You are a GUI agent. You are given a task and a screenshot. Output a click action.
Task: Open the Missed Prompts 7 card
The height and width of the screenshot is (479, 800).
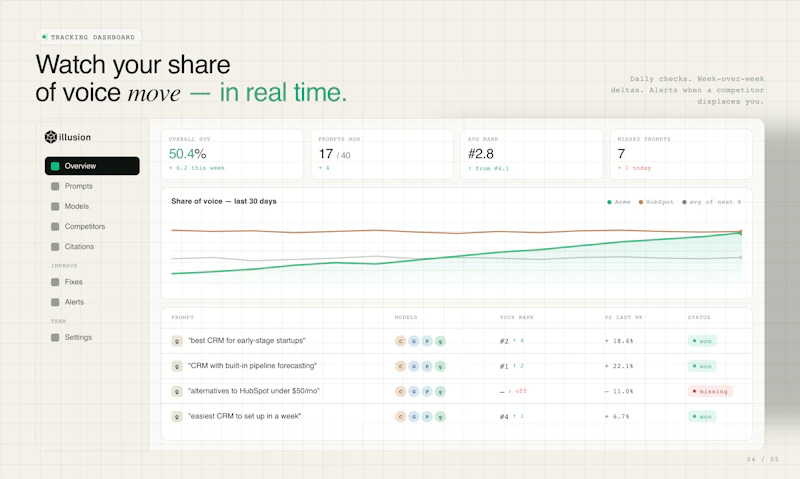click(681, 154)
